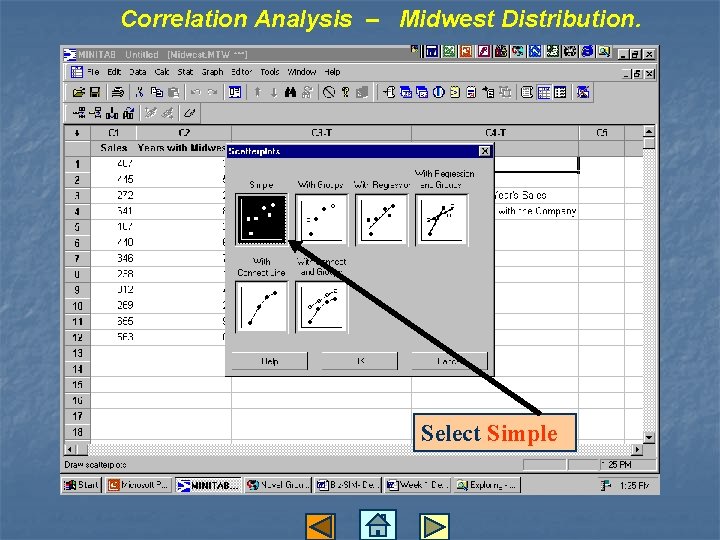Click the horizontal scroll left arrow
This screenshot has height=540, width=720.
[x=70, y=449]
